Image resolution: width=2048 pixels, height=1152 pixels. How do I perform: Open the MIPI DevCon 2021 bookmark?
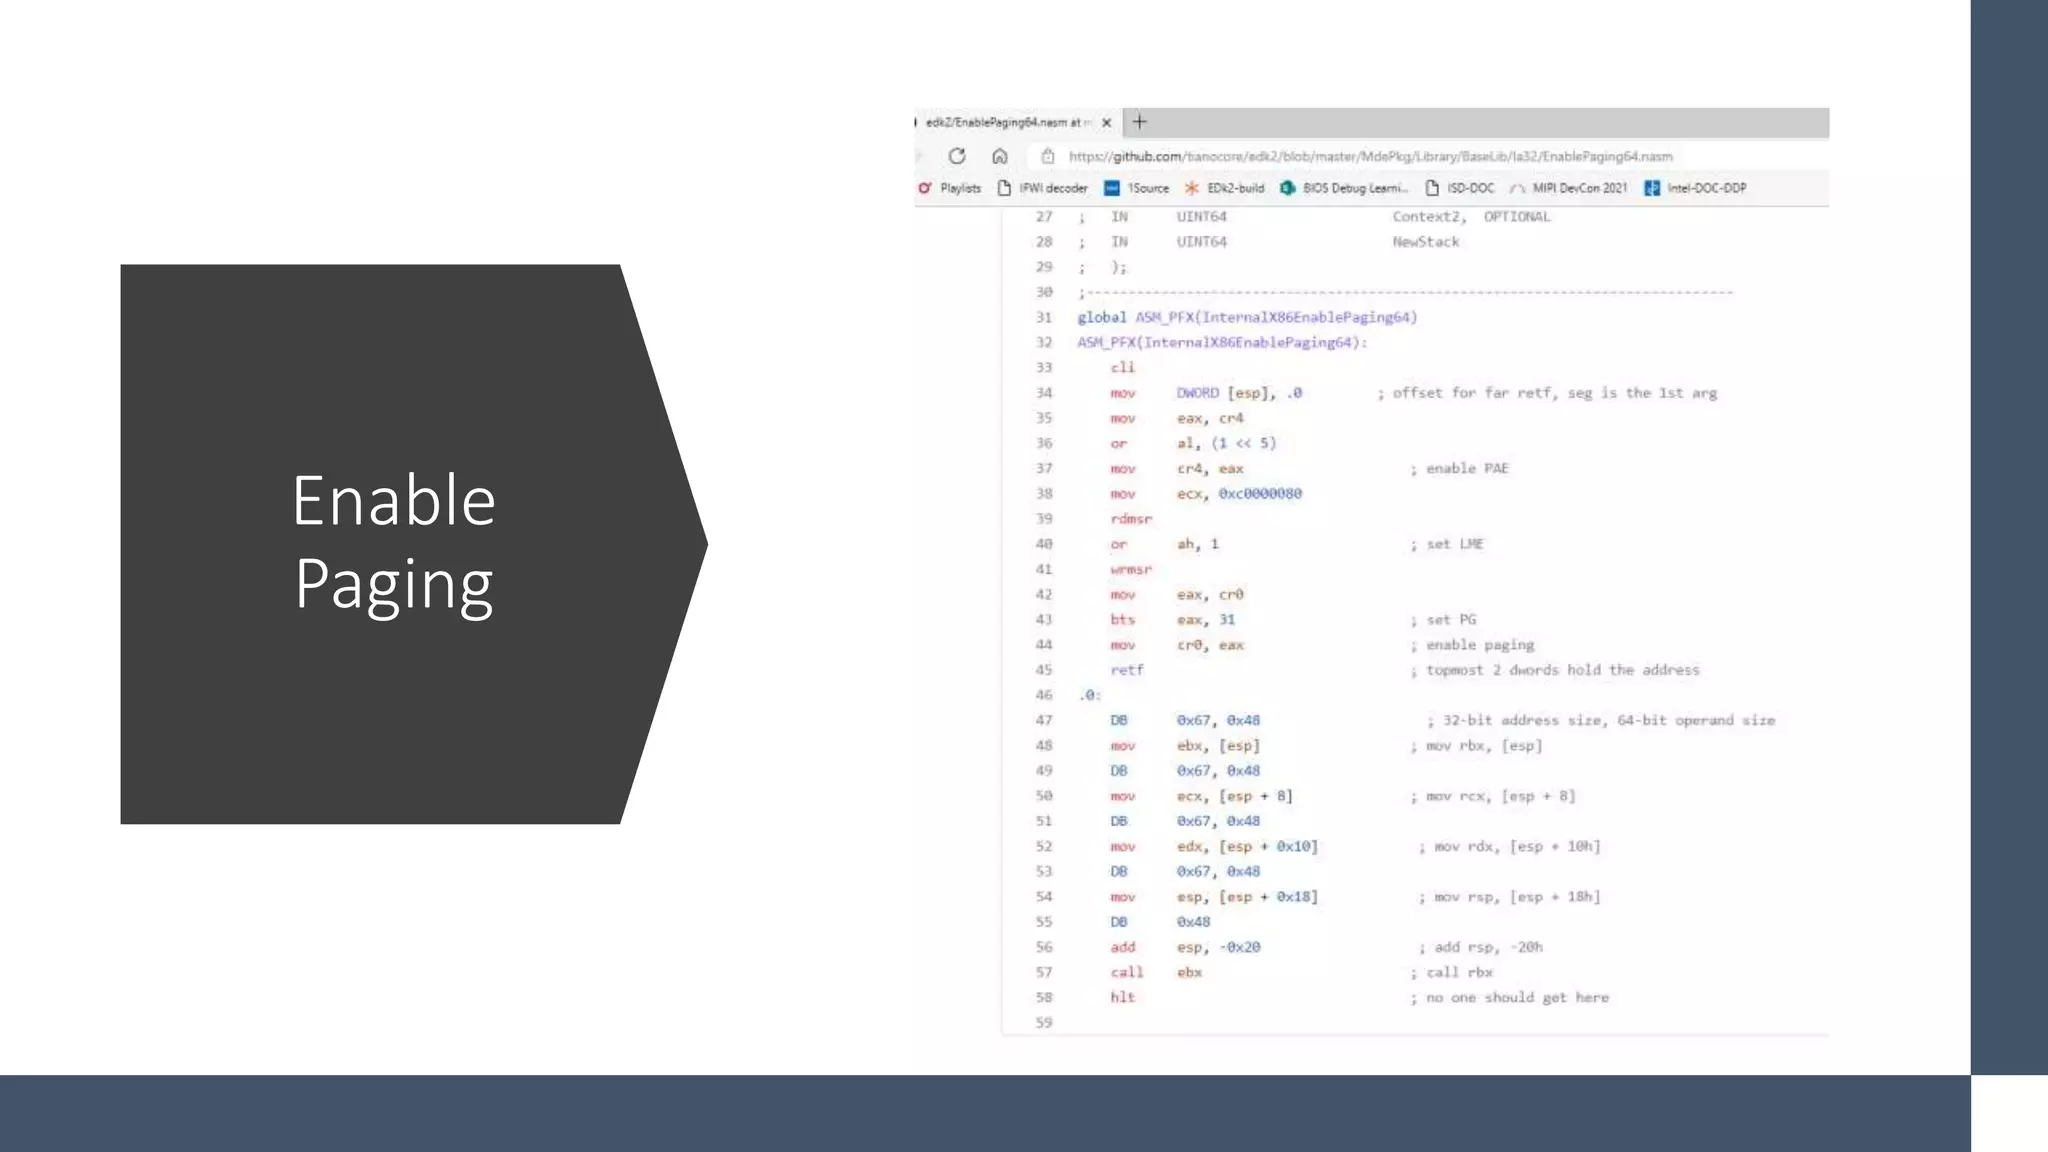coord(1569,188)
